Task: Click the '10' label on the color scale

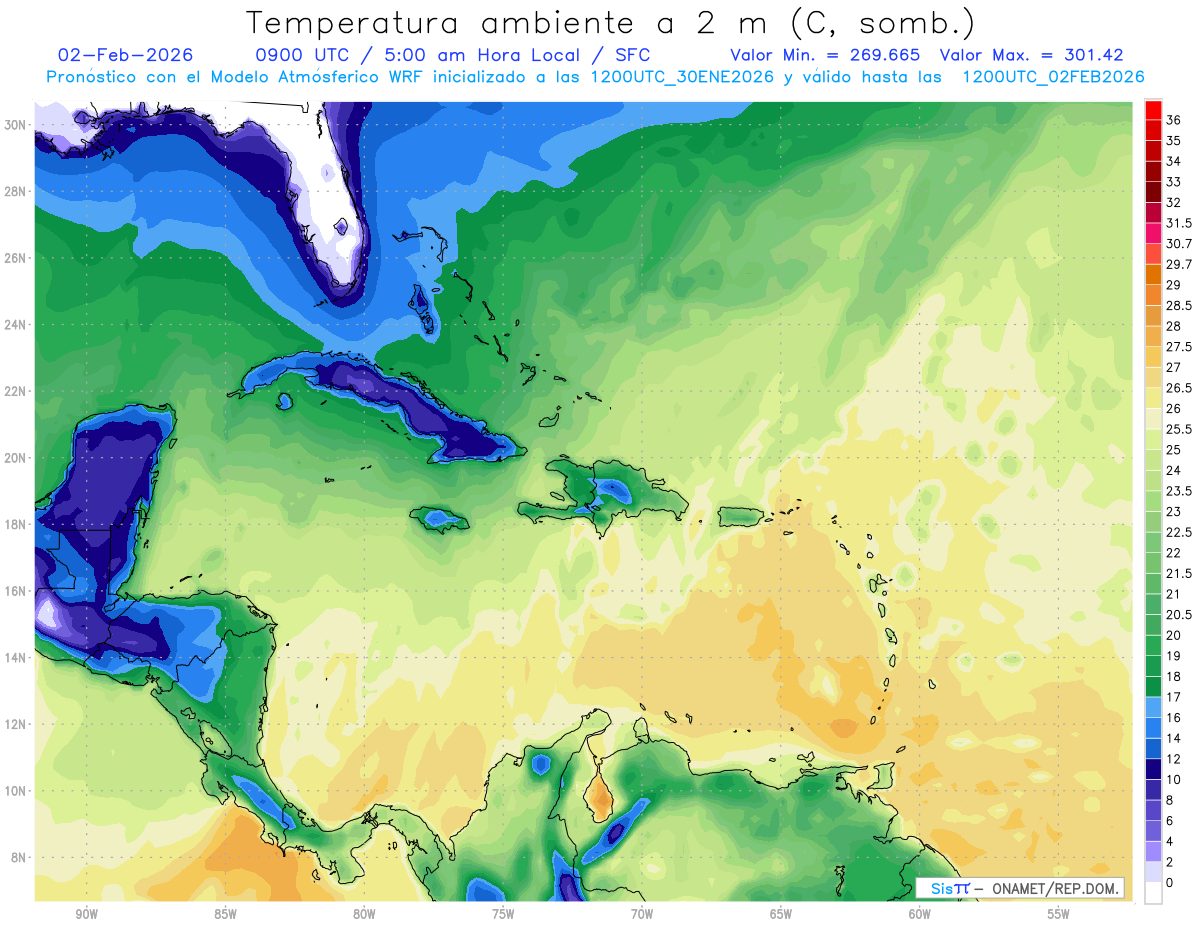Action: point(1174,779)
